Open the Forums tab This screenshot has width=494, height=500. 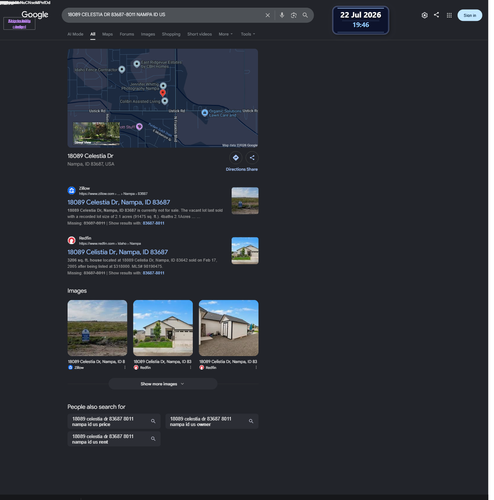[128, 34]
